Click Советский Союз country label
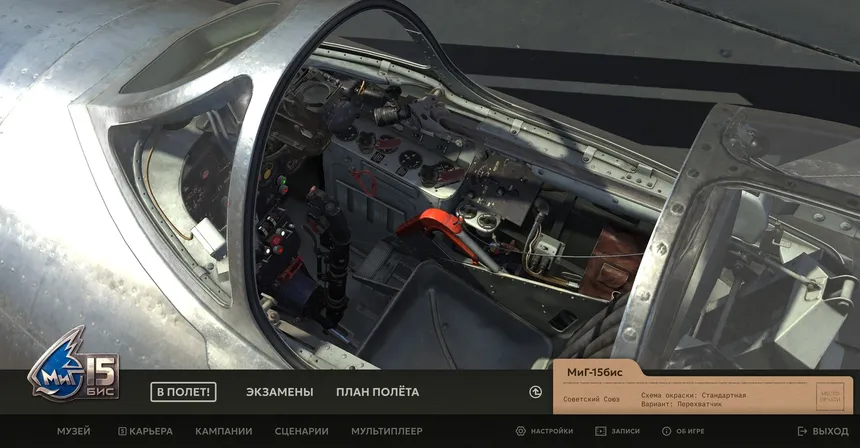This screenshot has width=860, height=448. tap(591, 399)
